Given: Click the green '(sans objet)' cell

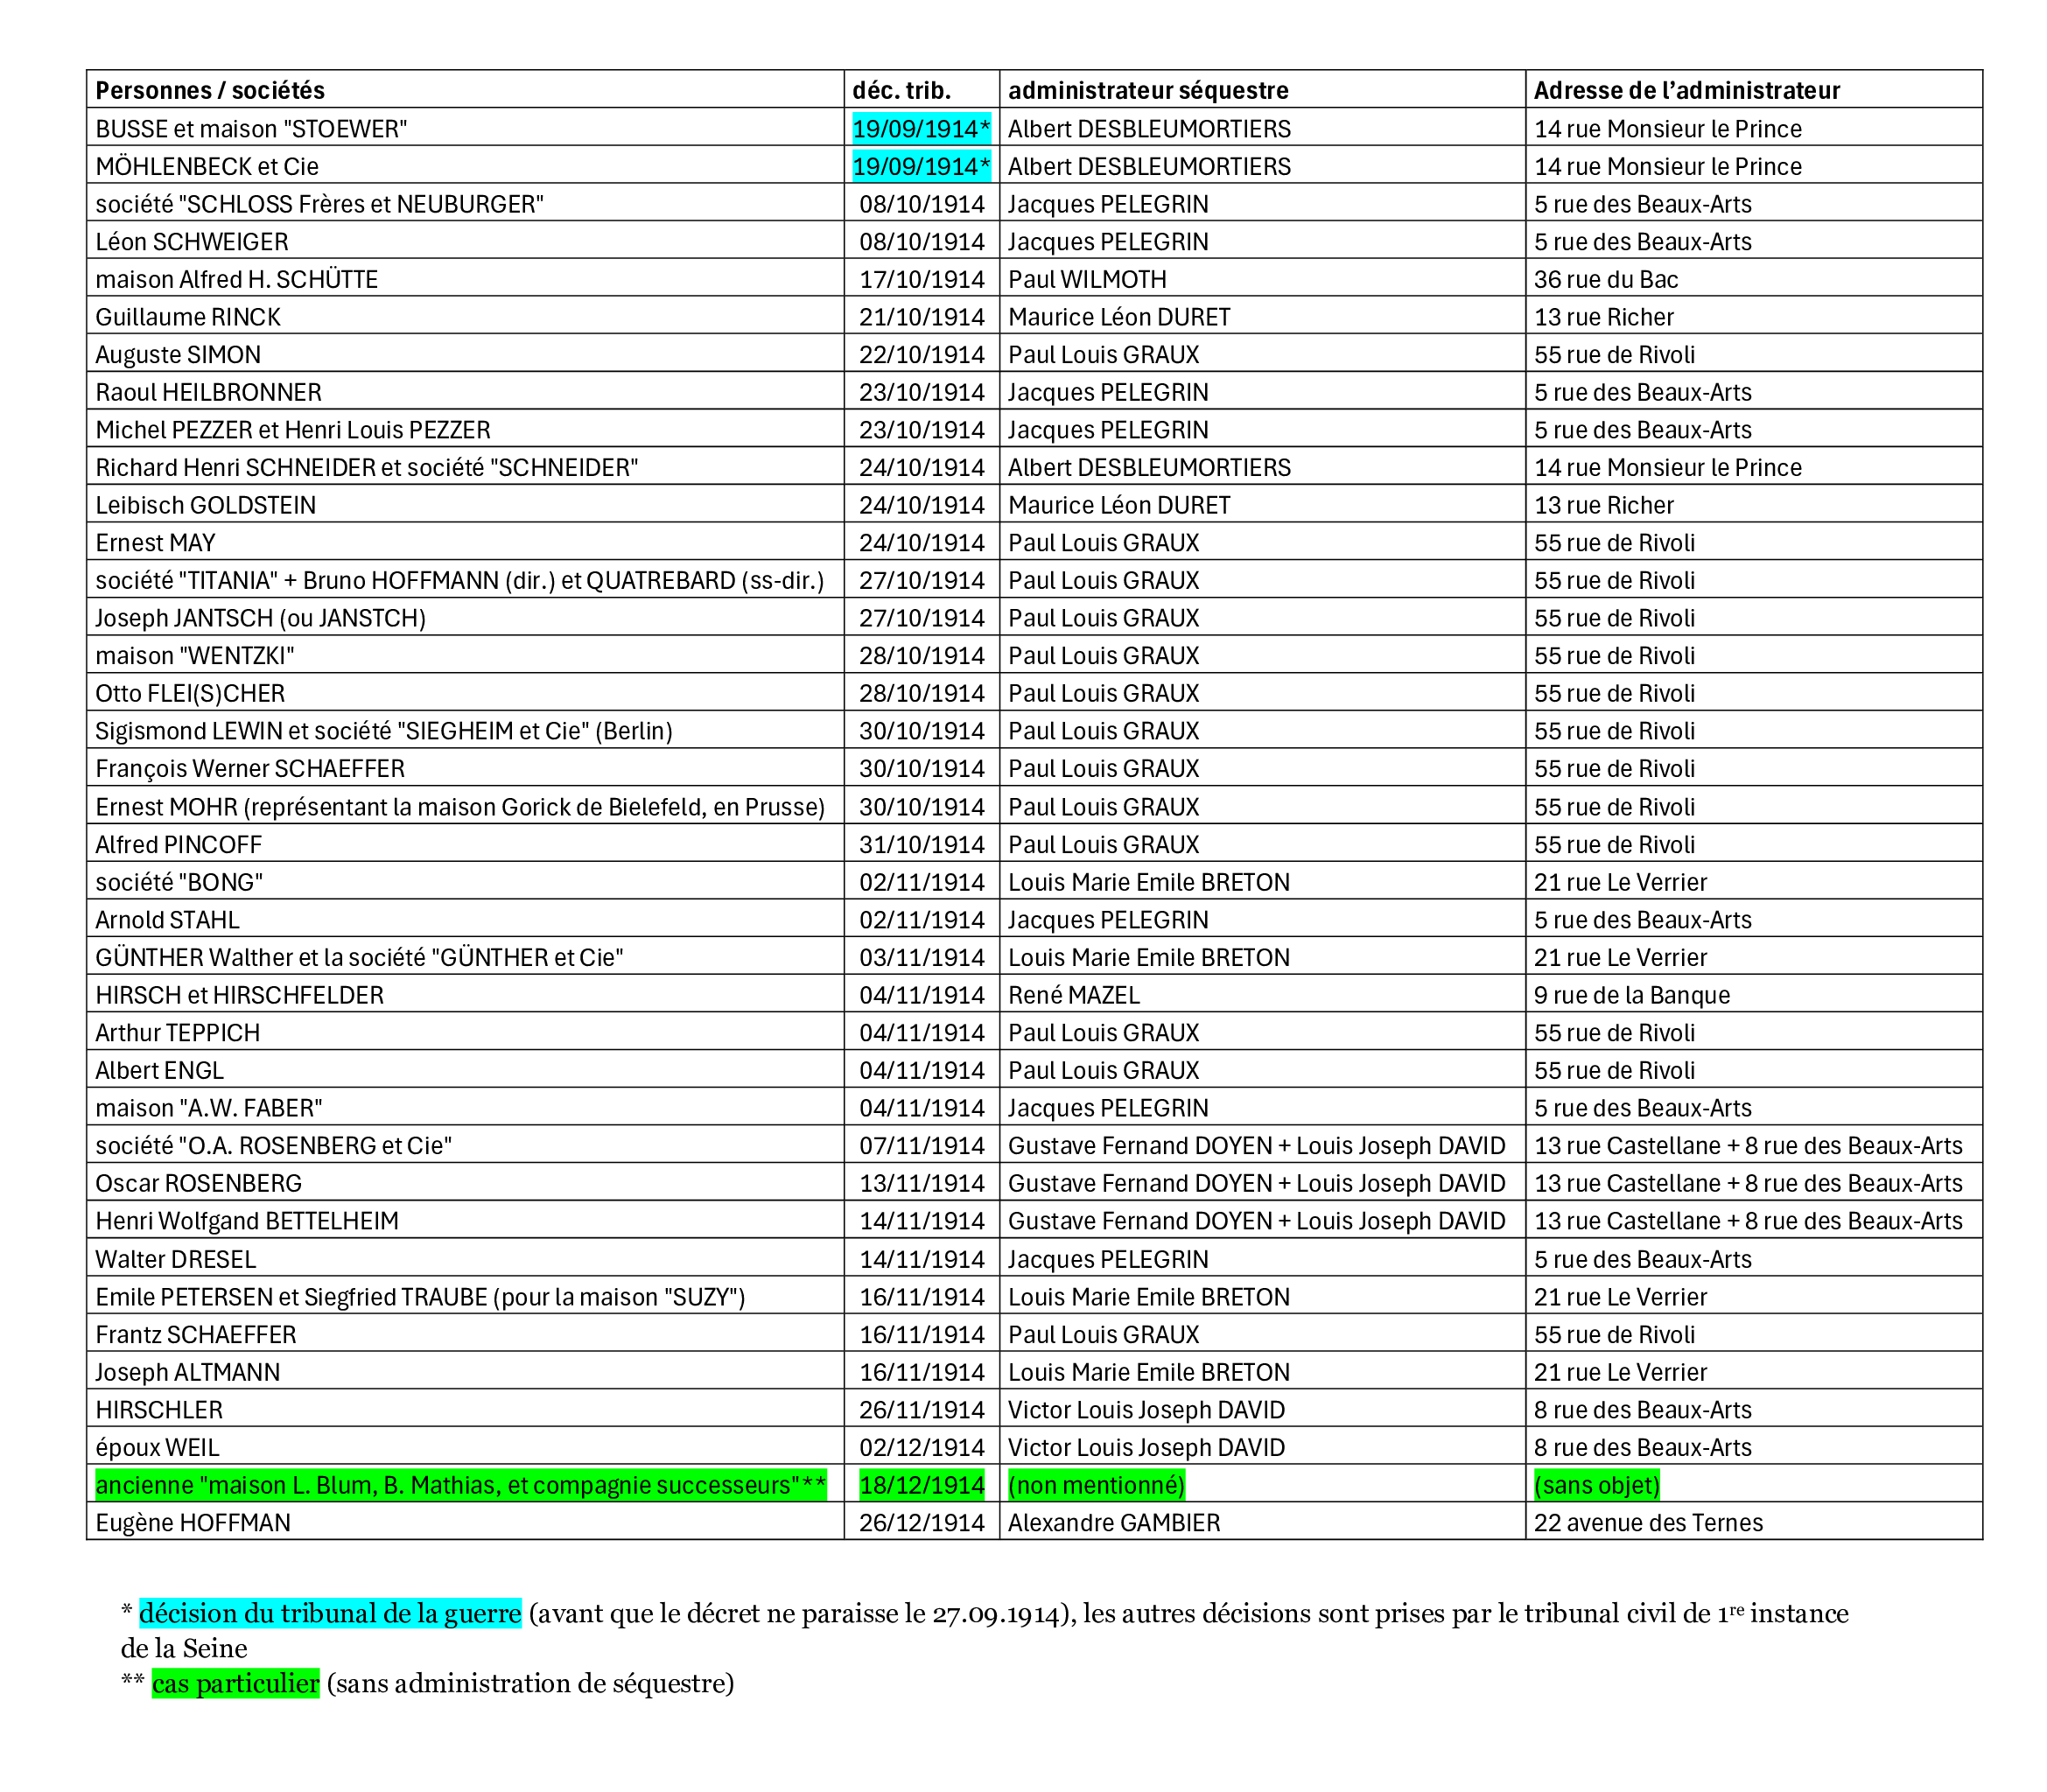Looking at the screenshot, I should click(x=1596, y=1485).
